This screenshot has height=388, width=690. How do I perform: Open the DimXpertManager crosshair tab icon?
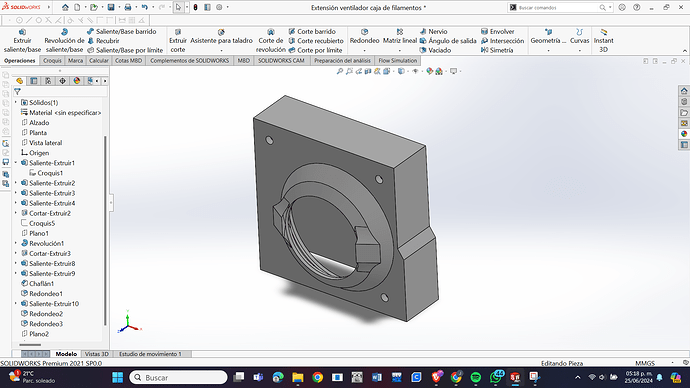pos(62,81)
